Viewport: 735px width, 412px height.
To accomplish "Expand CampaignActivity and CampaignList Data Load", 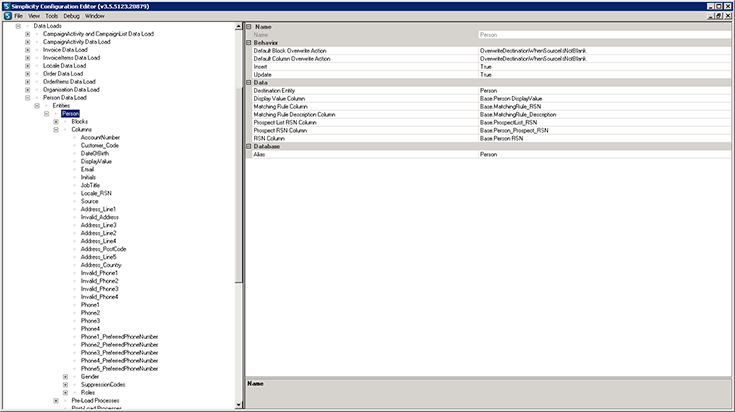I will click(x=28, y=34).
